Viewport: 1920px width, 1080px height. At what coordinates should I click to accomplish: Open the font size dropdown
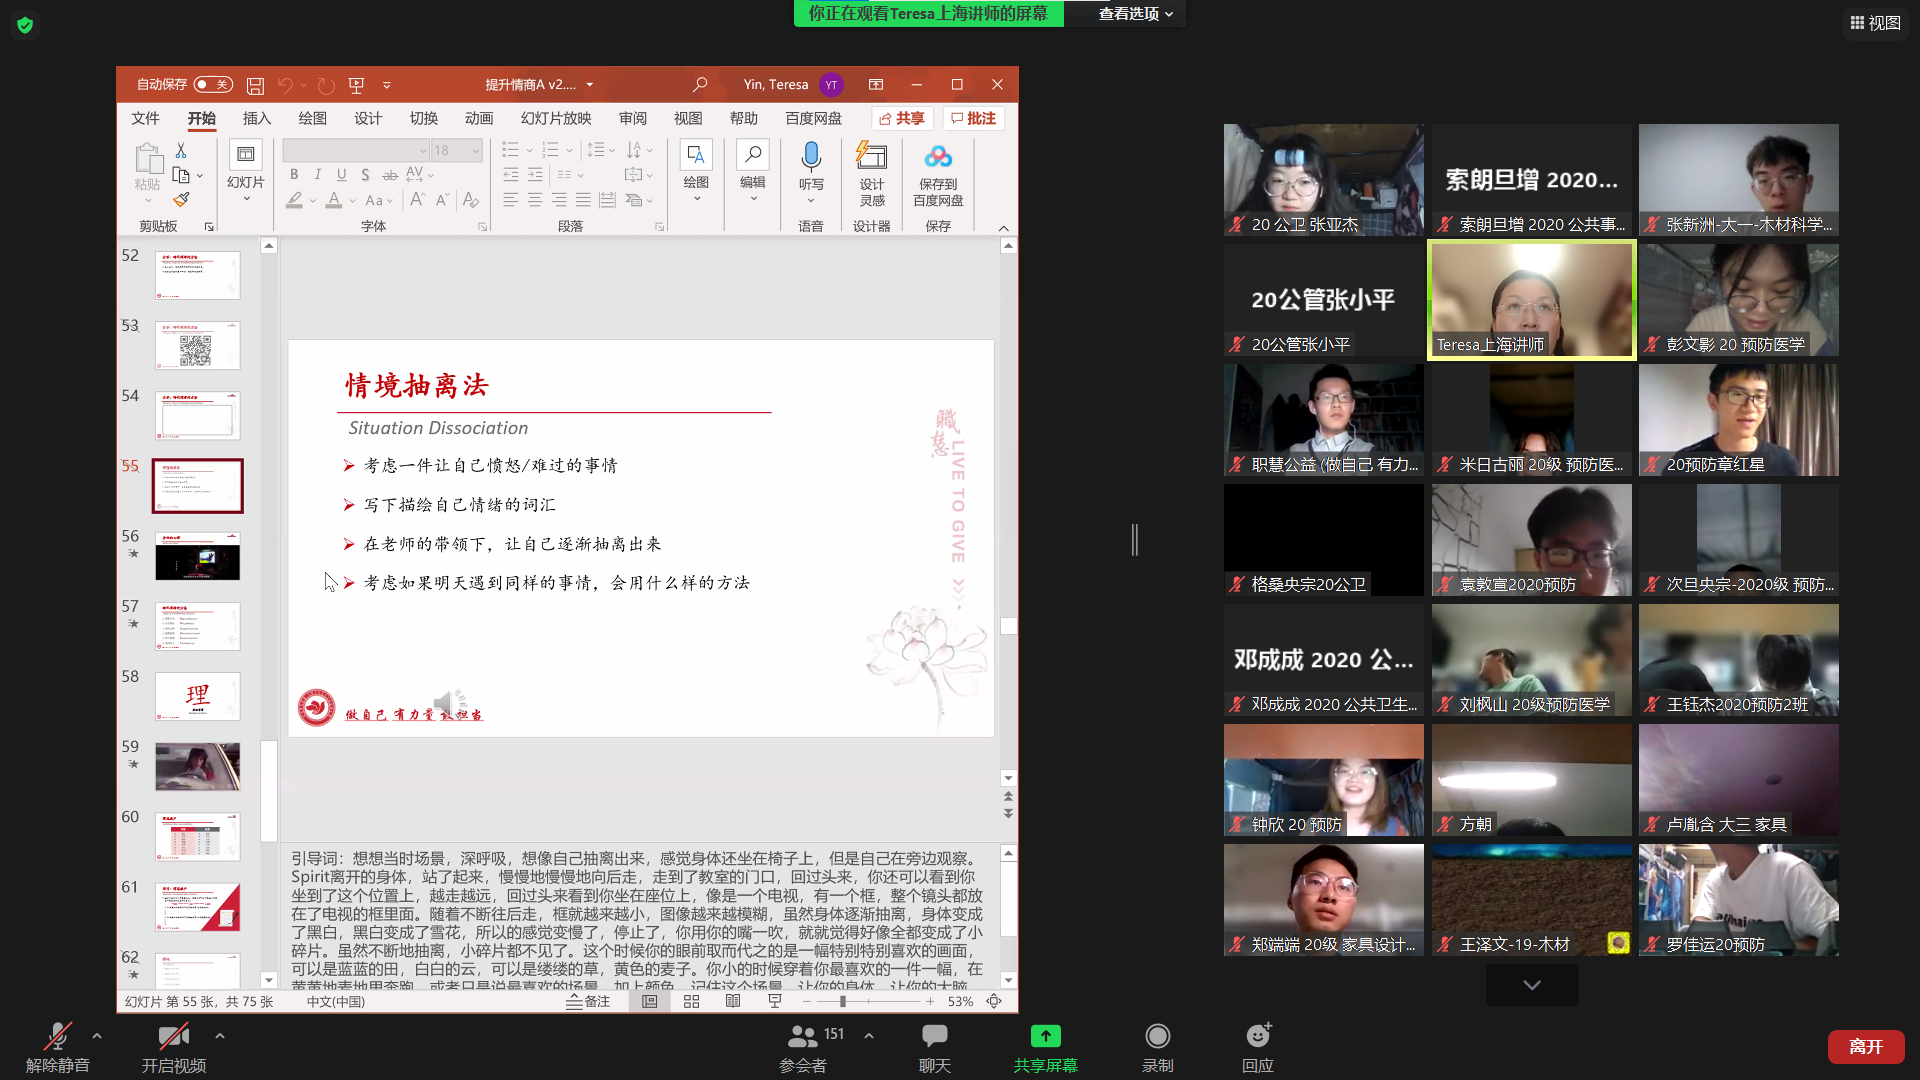click(476, 150)
